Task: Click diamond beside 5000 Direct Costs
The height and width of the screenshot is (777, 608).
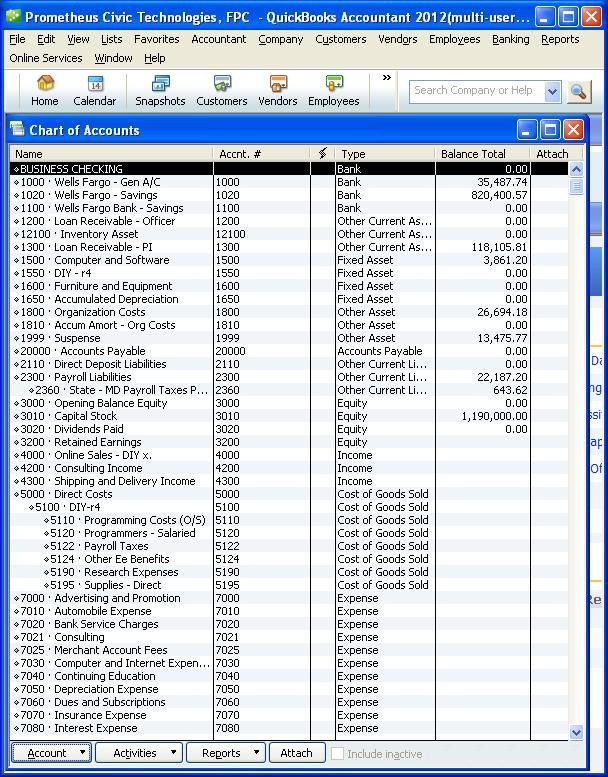Action: 16,494
